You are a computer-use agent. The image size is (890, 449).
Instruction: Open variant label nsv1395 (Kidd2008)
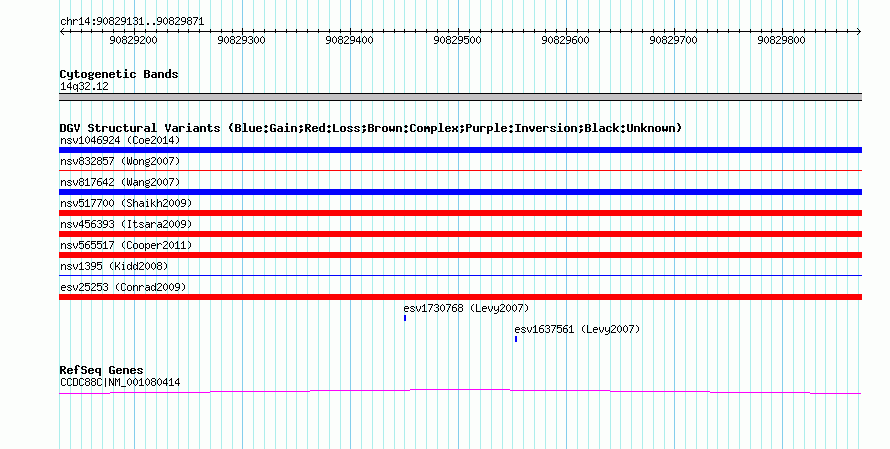click(114, 266)
